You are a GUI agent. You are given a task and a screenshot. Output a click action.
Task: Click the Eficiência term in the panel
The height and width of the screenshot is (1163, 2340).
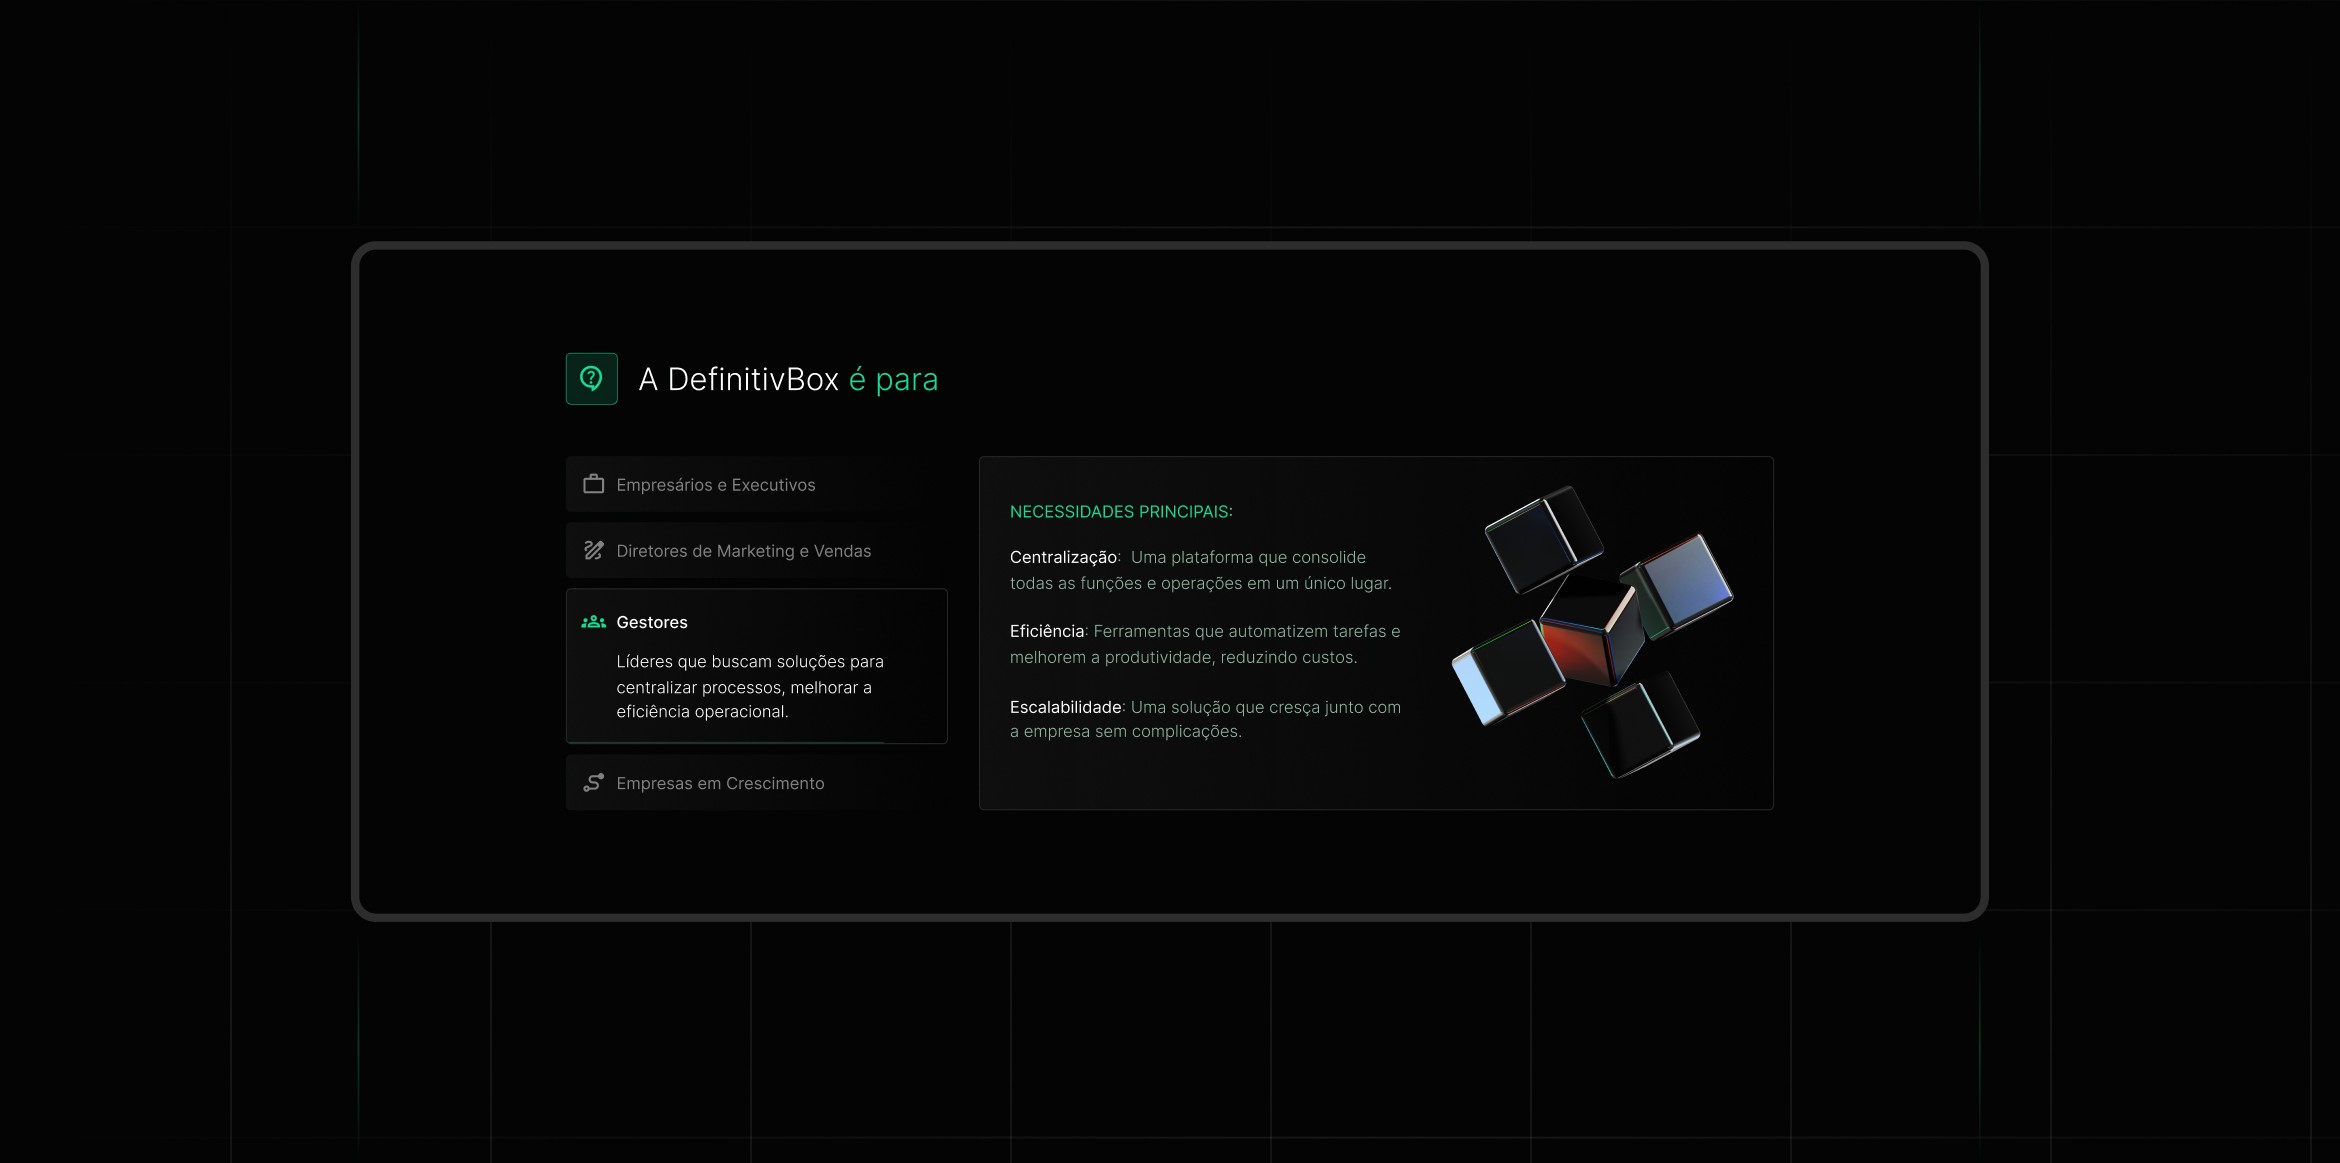click(x=1046, y=631)
